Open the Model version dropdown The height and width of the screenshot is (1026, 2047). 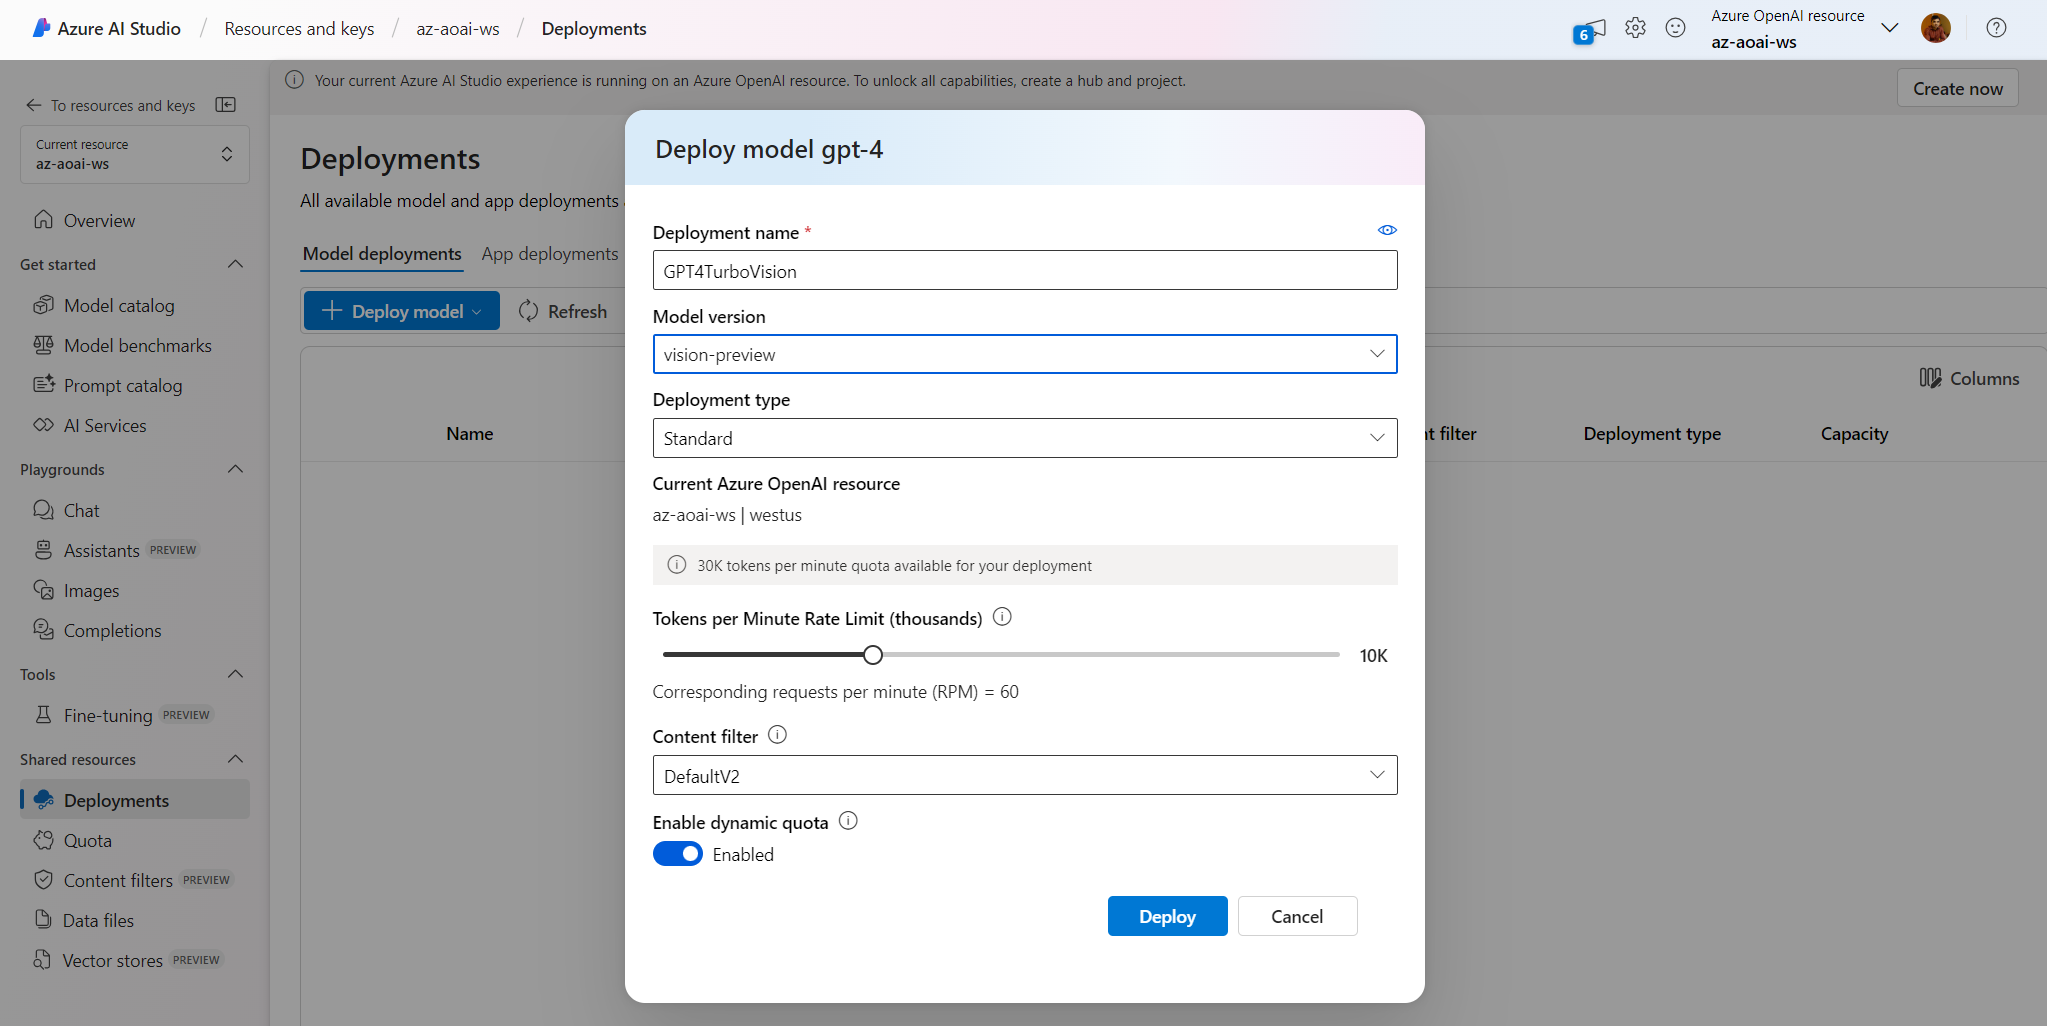1024,354
